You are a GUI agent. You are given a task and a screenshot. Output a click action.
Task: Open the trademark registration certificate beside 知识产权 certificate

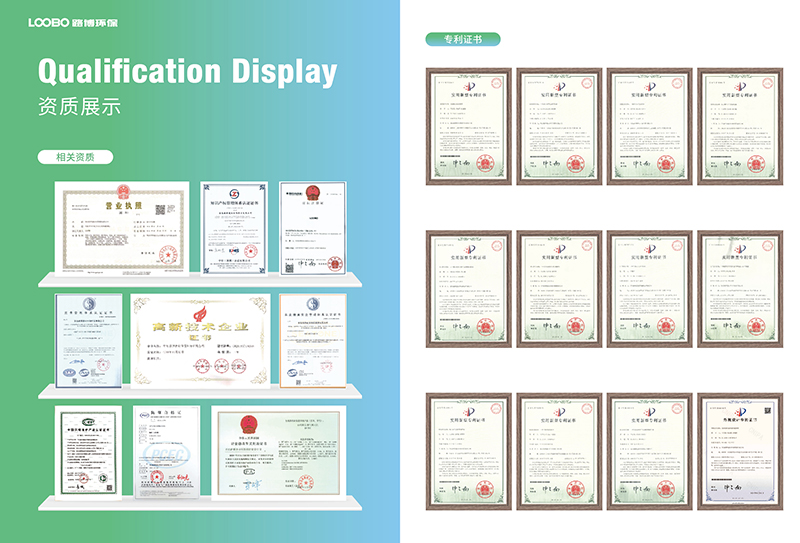coord(313,228)
